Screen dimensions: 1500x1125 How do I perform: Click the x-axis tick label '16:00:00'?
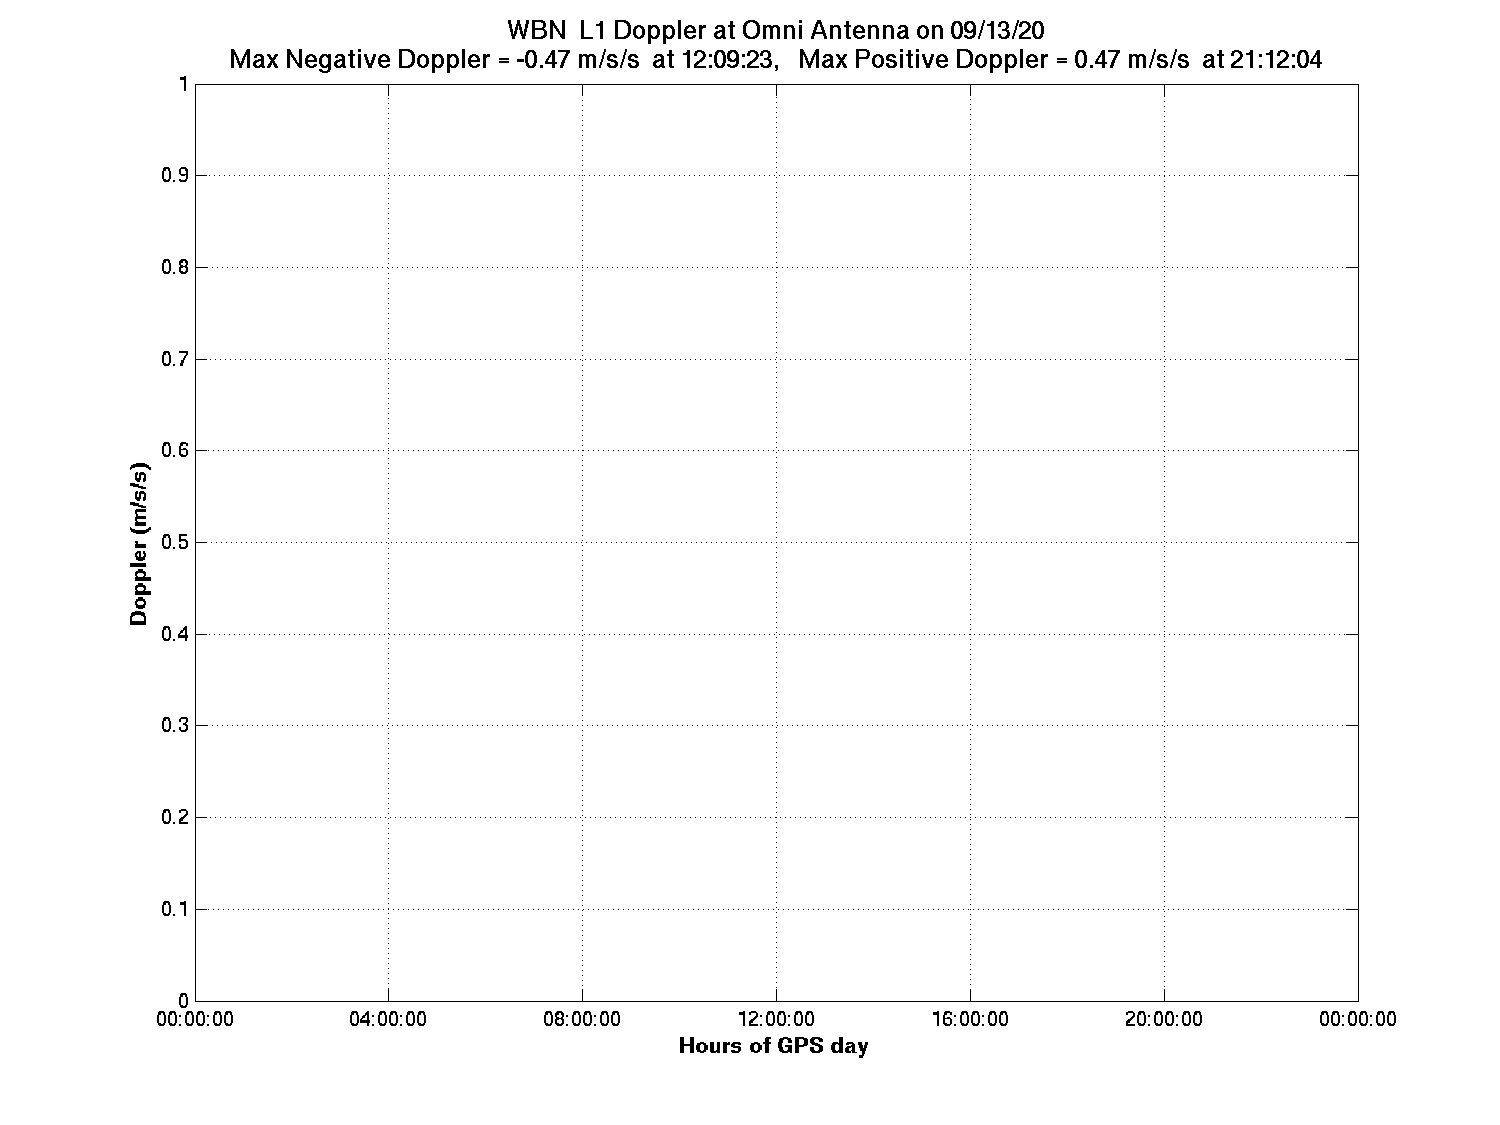971,1019
